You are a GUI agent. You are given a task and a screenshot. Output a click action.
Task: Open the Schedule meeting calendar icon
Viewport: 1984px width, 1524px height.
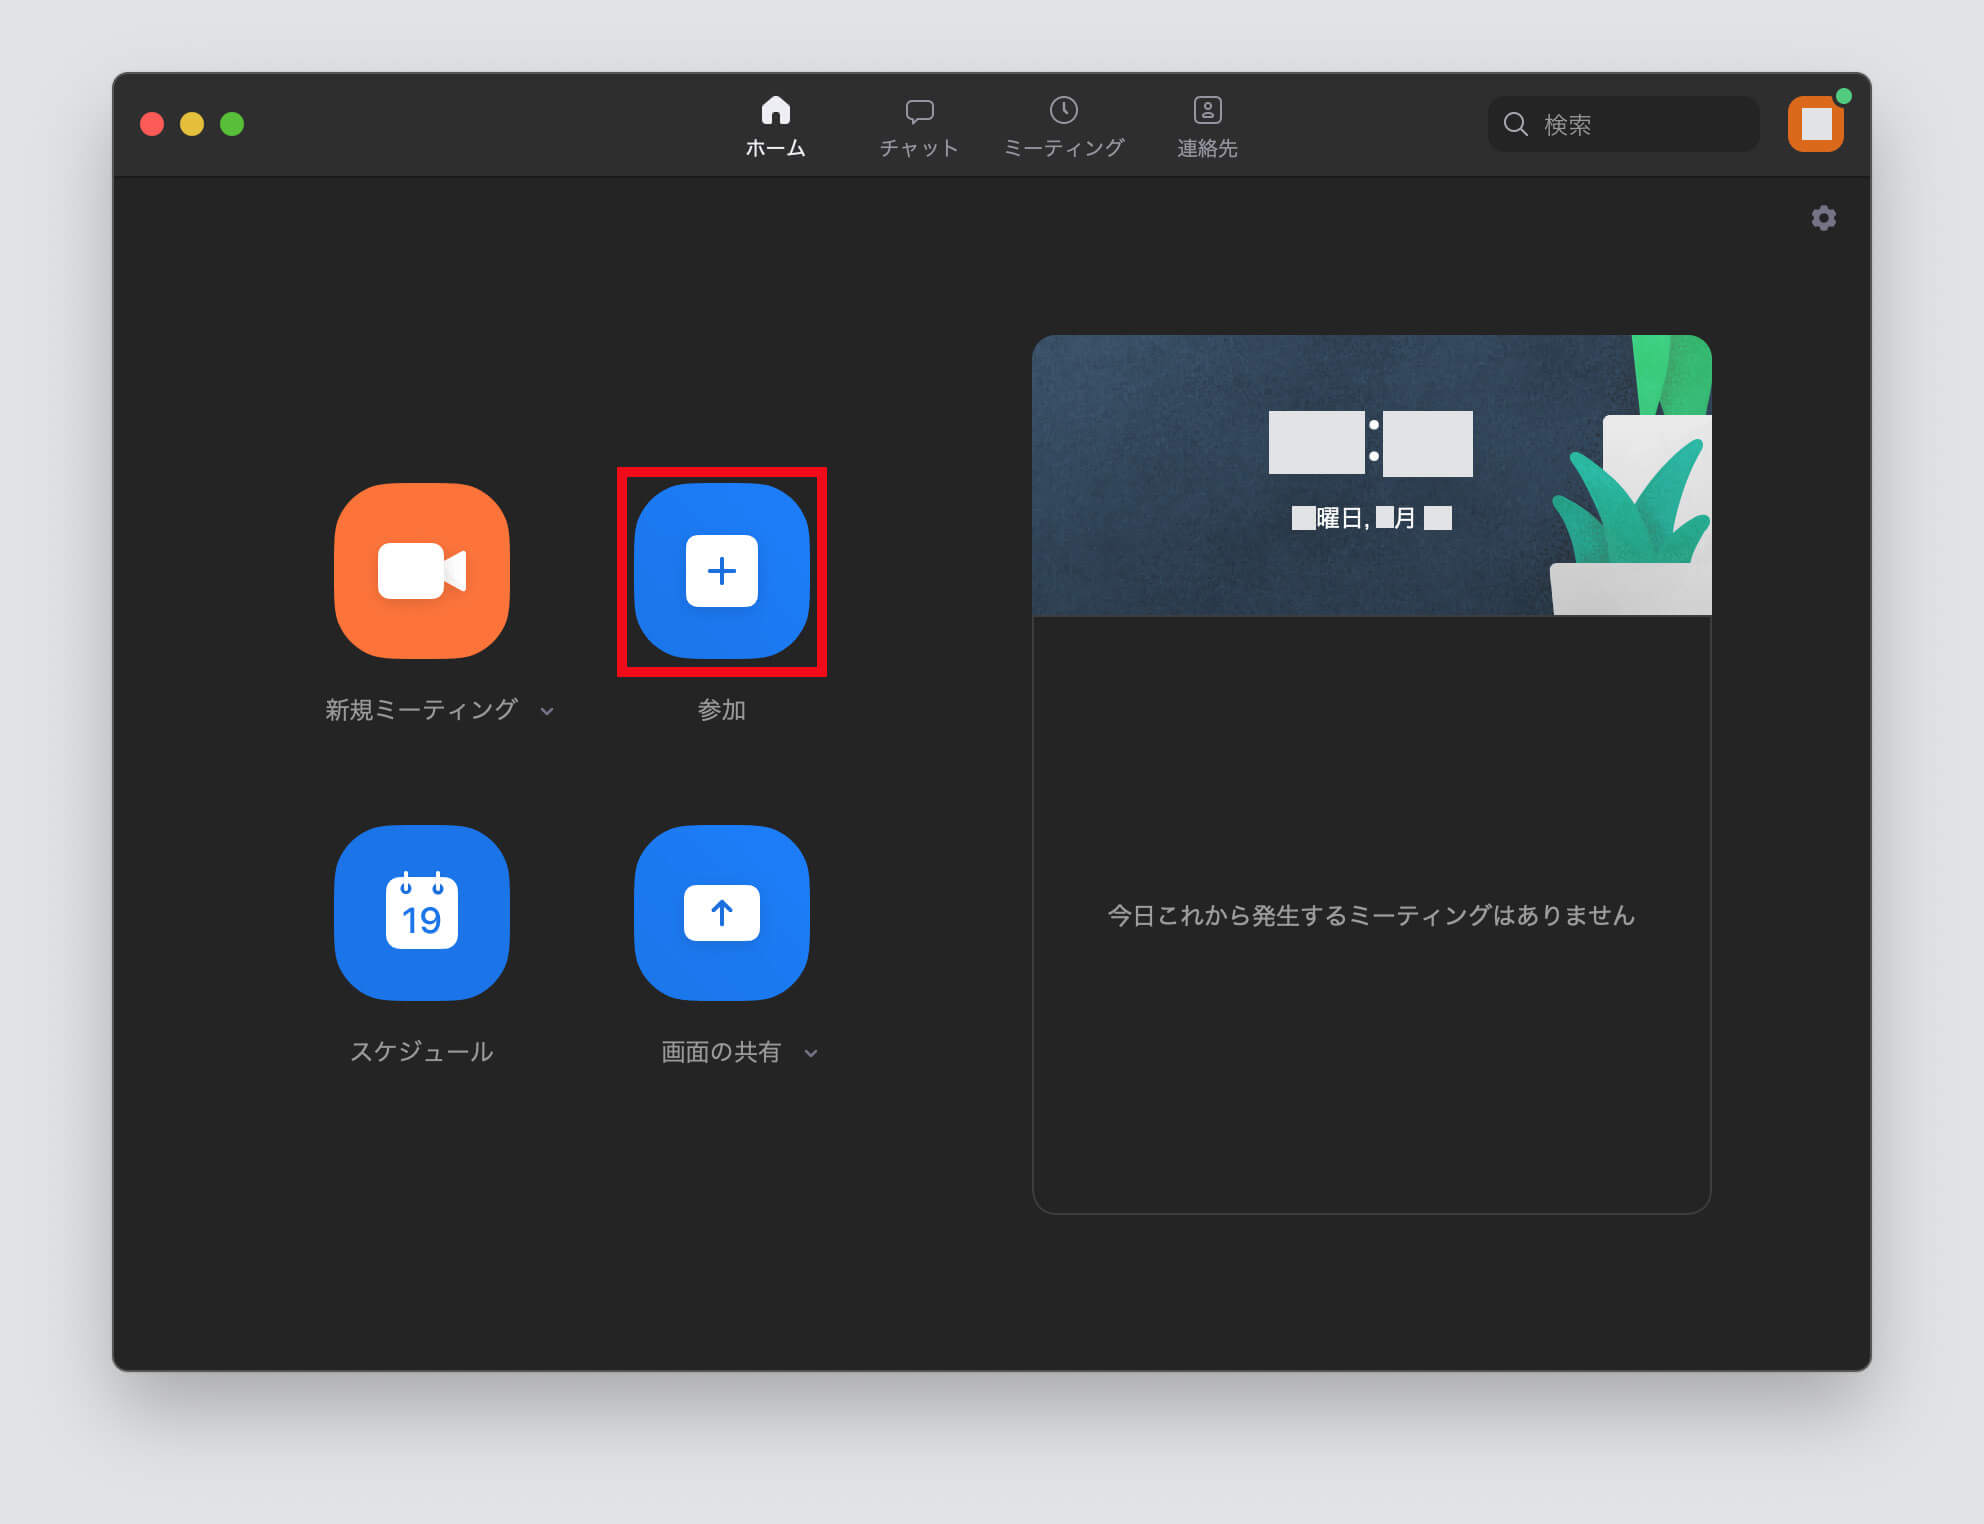coord(421,912)
